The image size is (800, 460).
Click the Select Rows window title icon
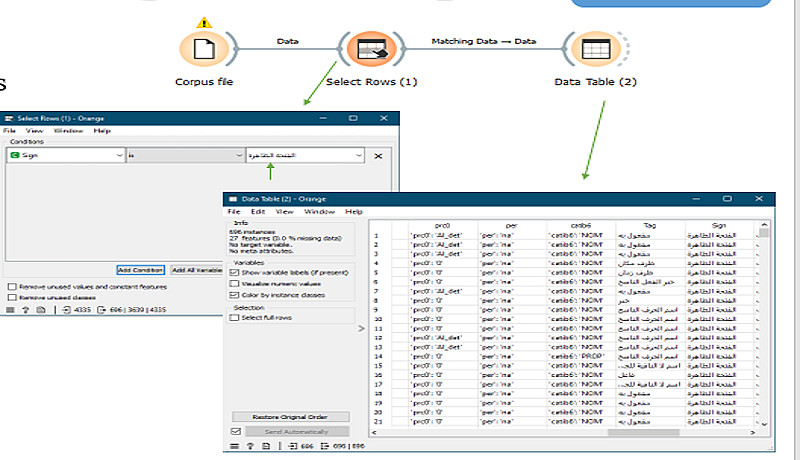click(x=9, y=118)
